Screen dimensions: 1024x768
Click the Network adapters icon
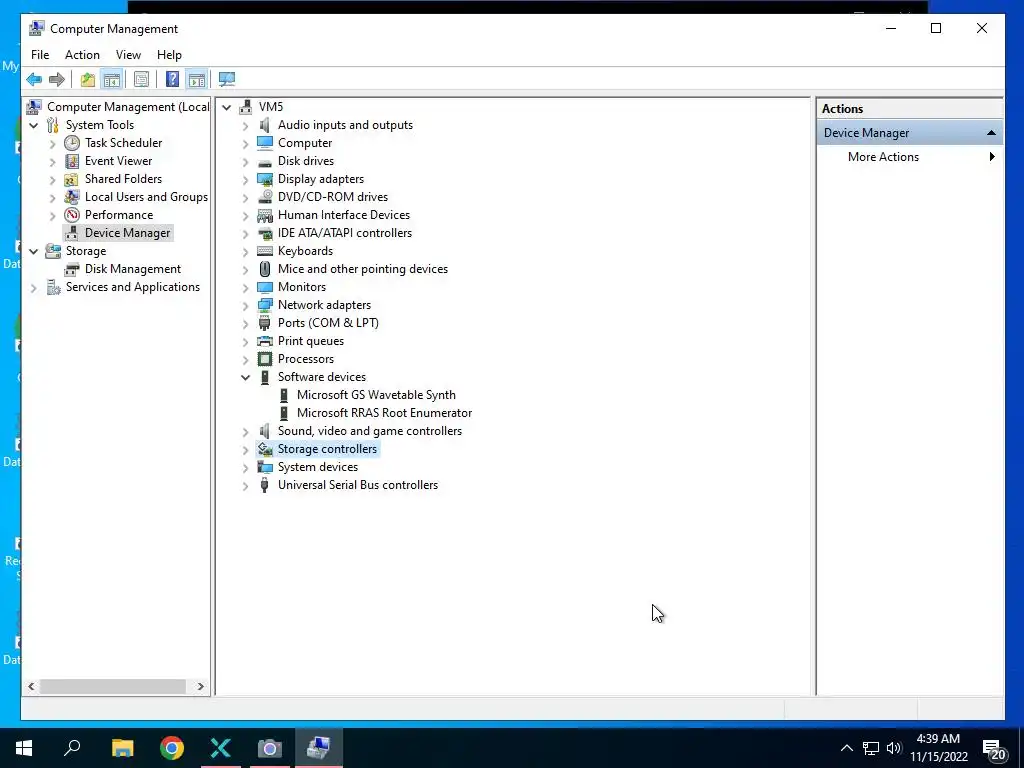tap(264, 305)
